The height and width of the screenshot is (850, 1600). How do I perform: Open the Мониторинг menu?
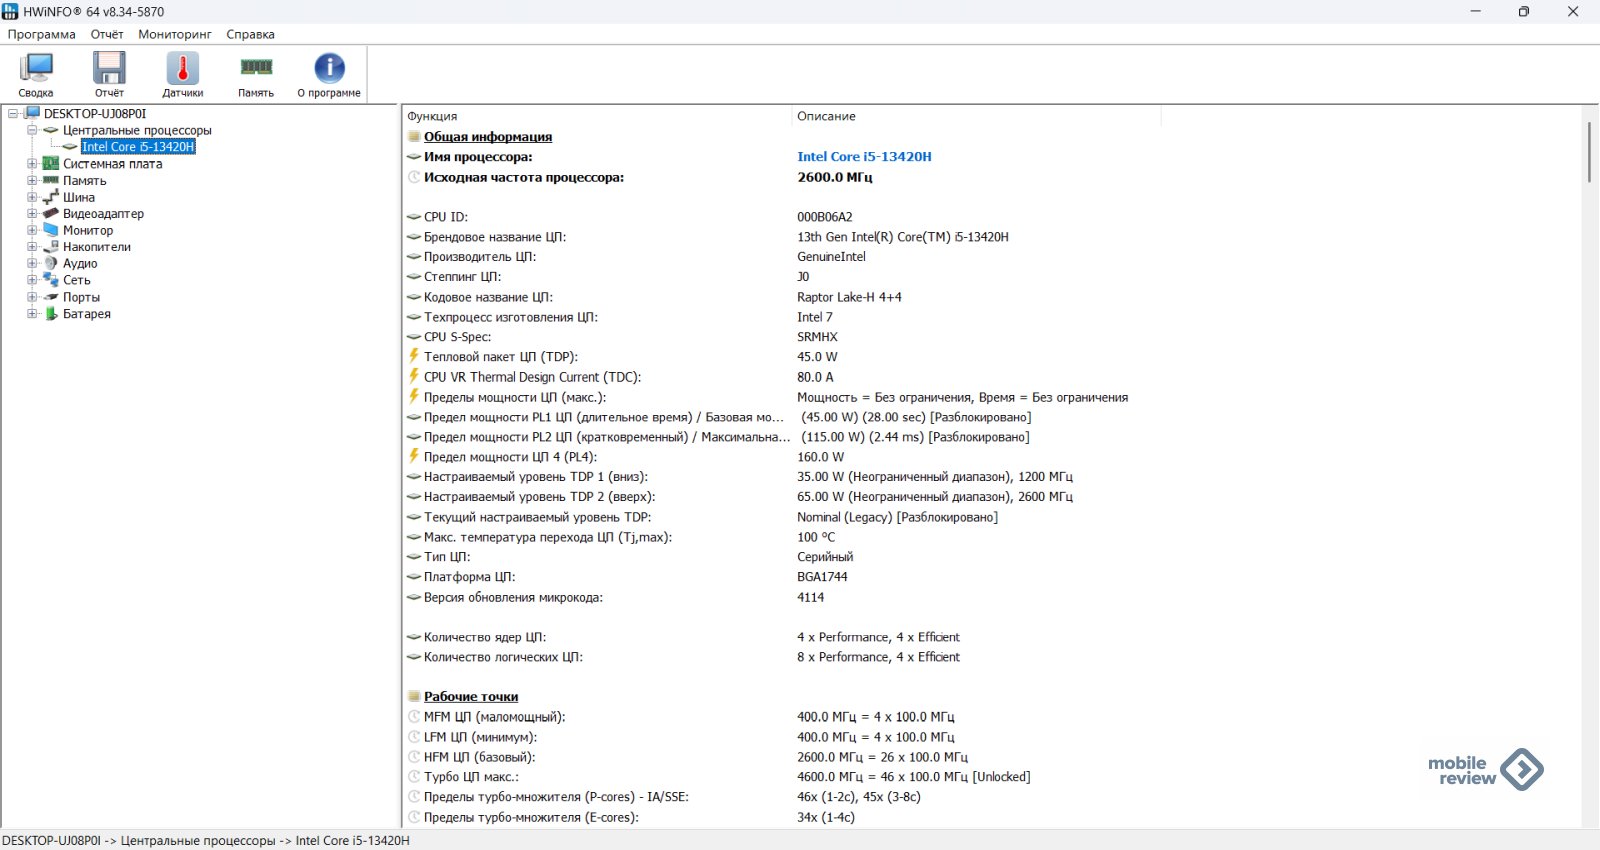[x=175, y=34]
